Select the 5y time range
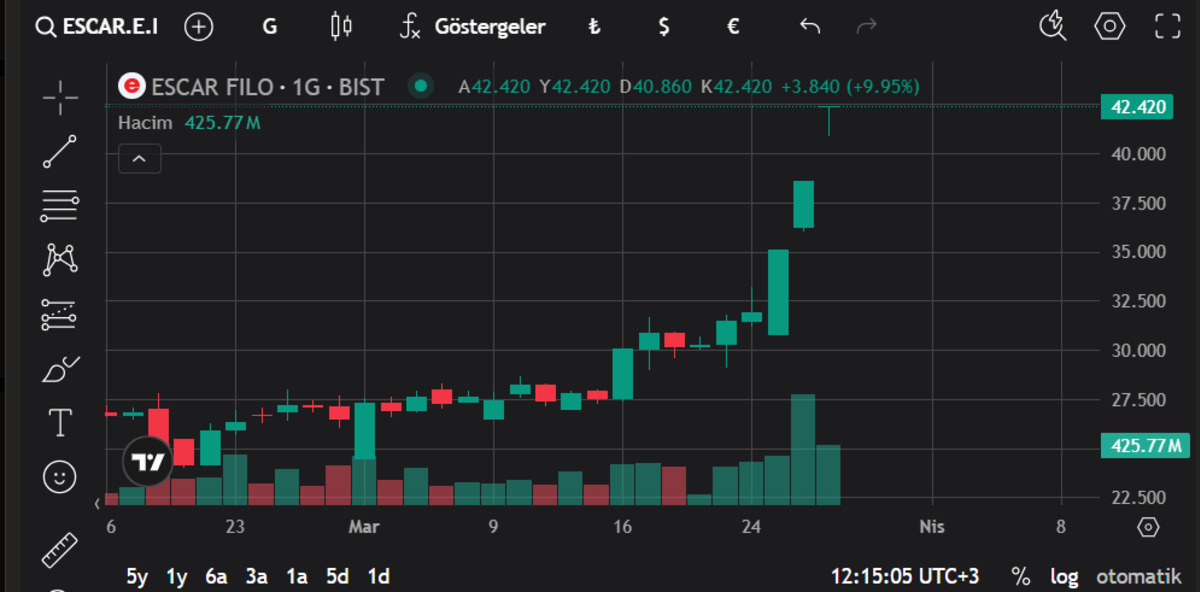Image resolution: width=1200 pixels, height=592 pixels. pyautogui.click(x=137, y=577)
